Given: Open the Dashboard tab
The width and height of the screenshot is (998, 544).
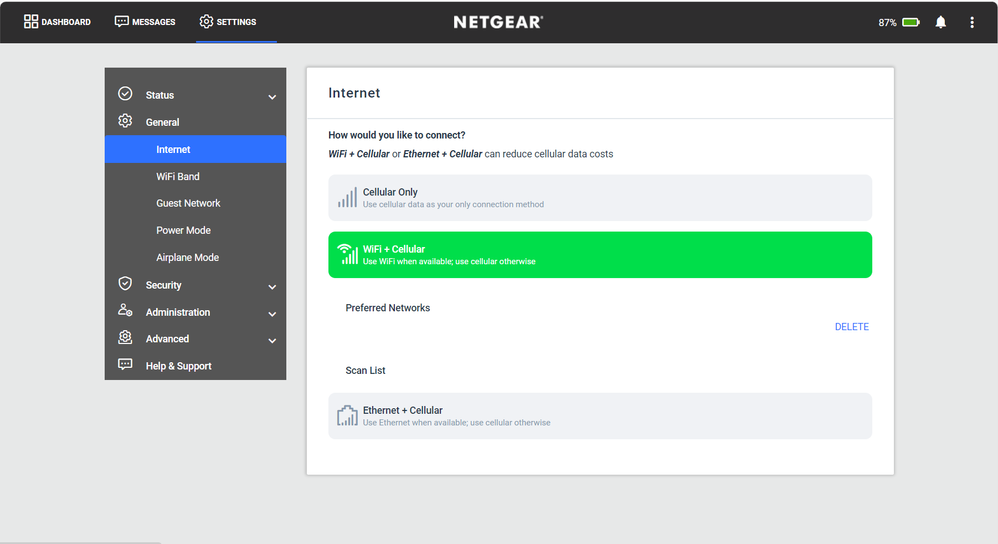Looking at the screenshot, I should coord(57,22).
